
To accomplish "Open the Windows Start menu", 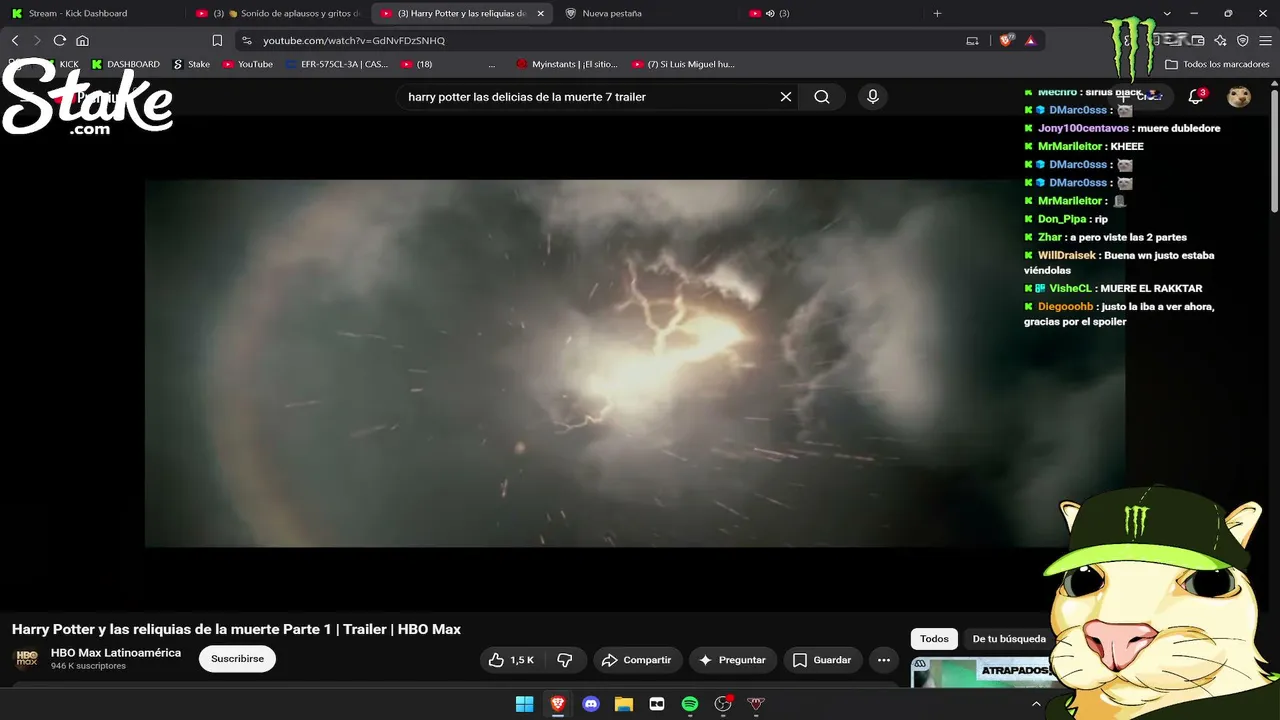I will 524,704.
